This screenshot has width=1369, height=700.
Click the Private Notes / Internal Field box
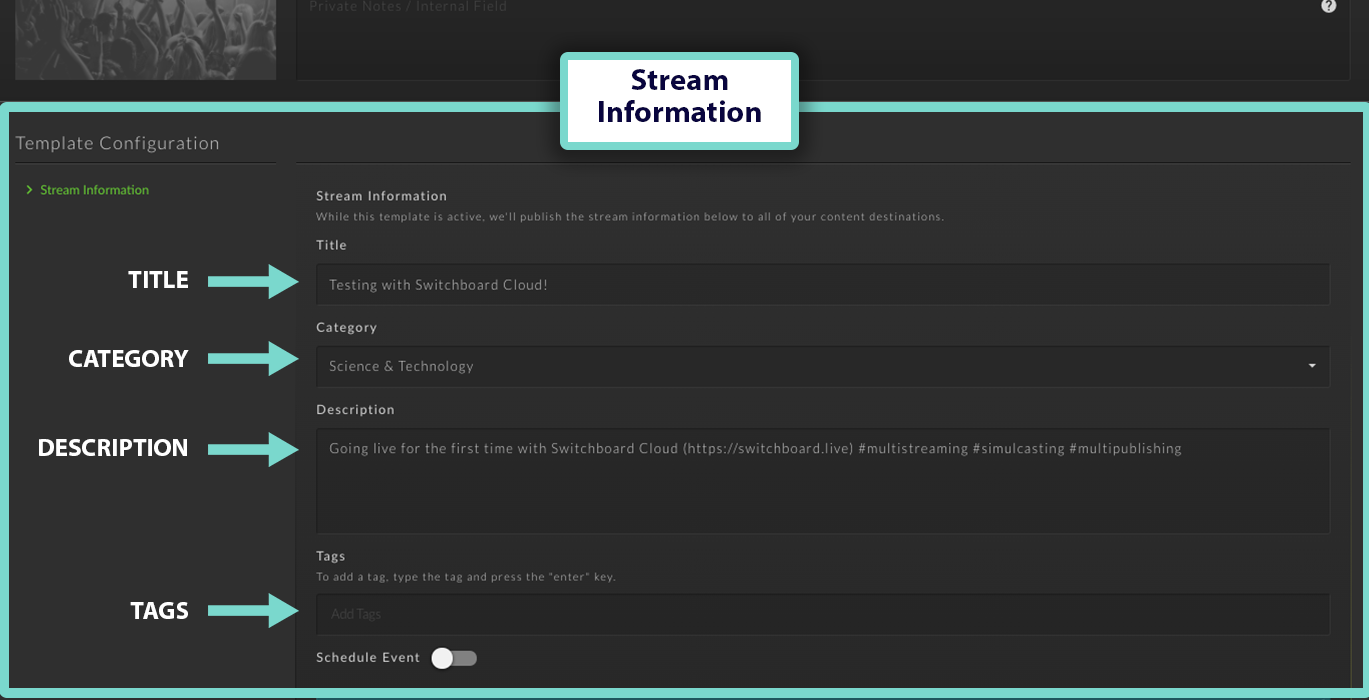(822, 40)
